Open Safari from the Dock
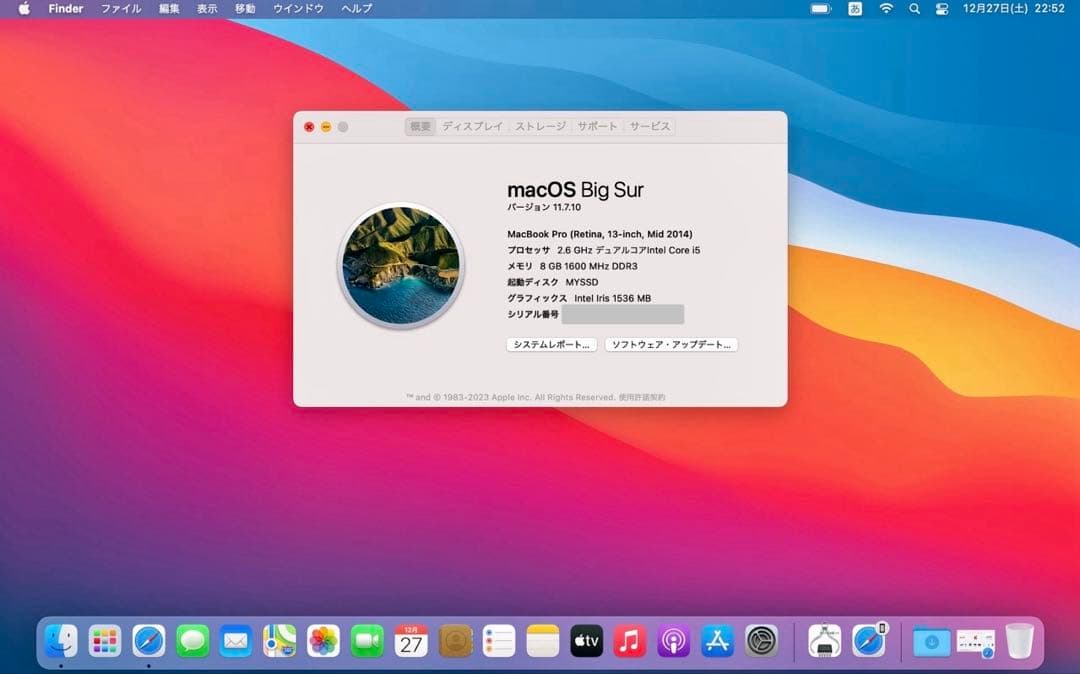The width and height of the screenshot is (1080, 674). click(x=148, y=641)
